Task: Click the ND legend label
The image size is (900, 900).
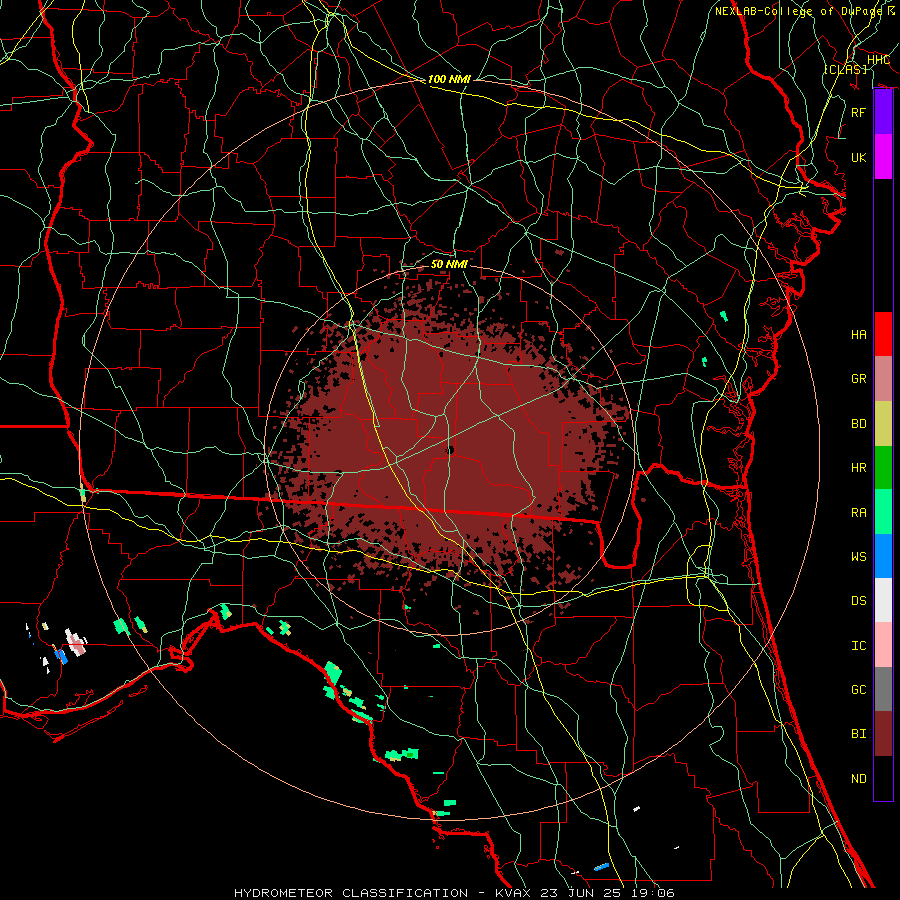Action: point(859,778)
